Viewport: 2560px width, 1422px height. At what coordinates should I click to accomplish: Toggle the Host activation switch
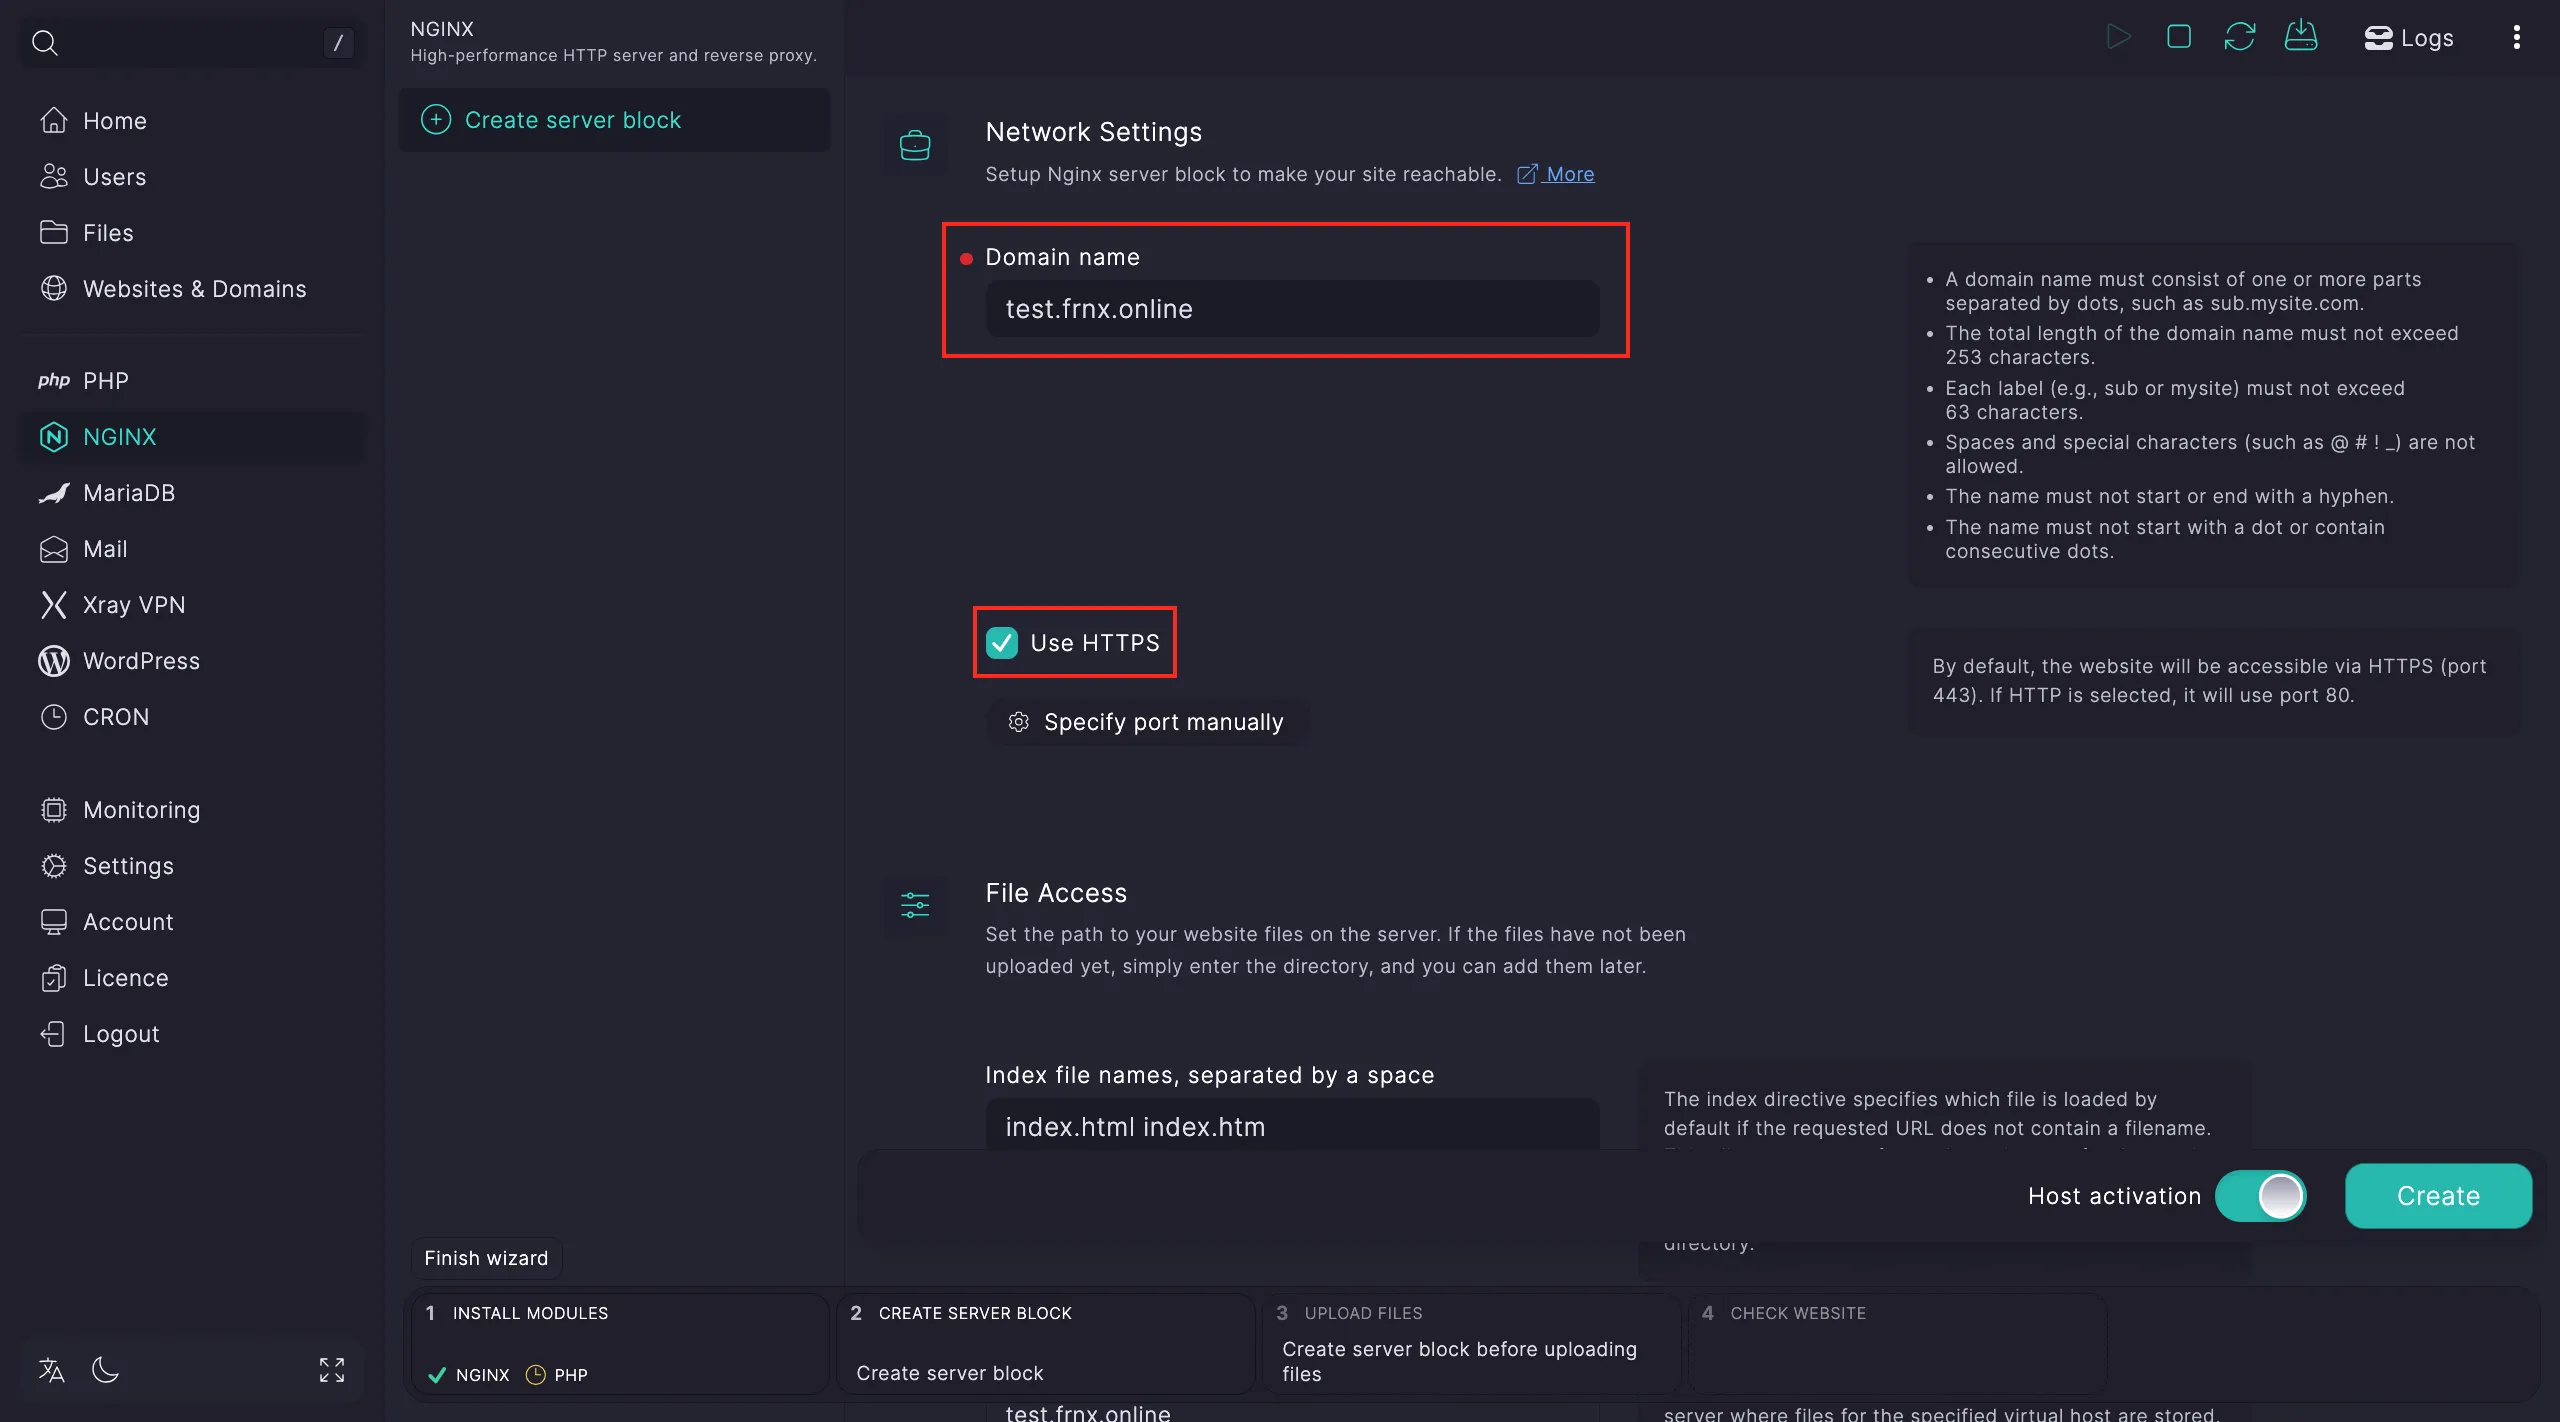[x=2261, y=1196]
